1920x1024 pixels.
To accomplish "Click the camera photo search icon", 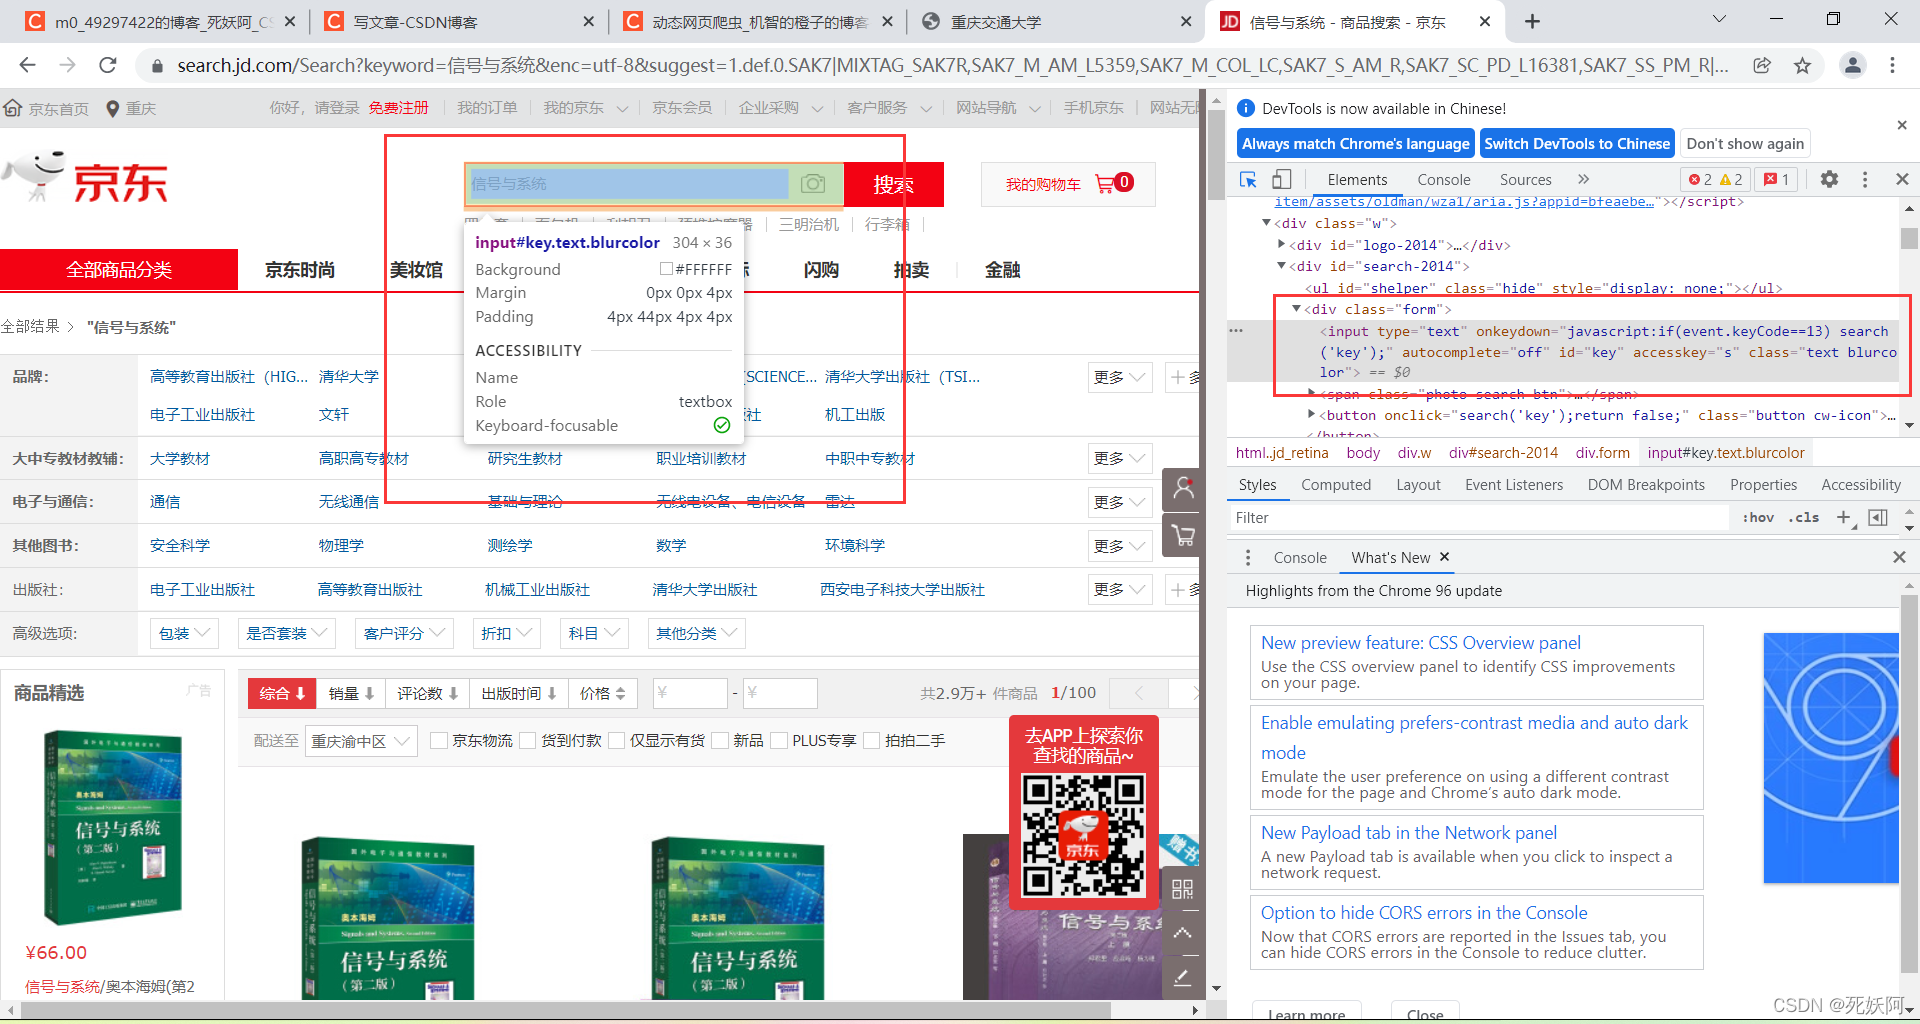I will (813, 184).
